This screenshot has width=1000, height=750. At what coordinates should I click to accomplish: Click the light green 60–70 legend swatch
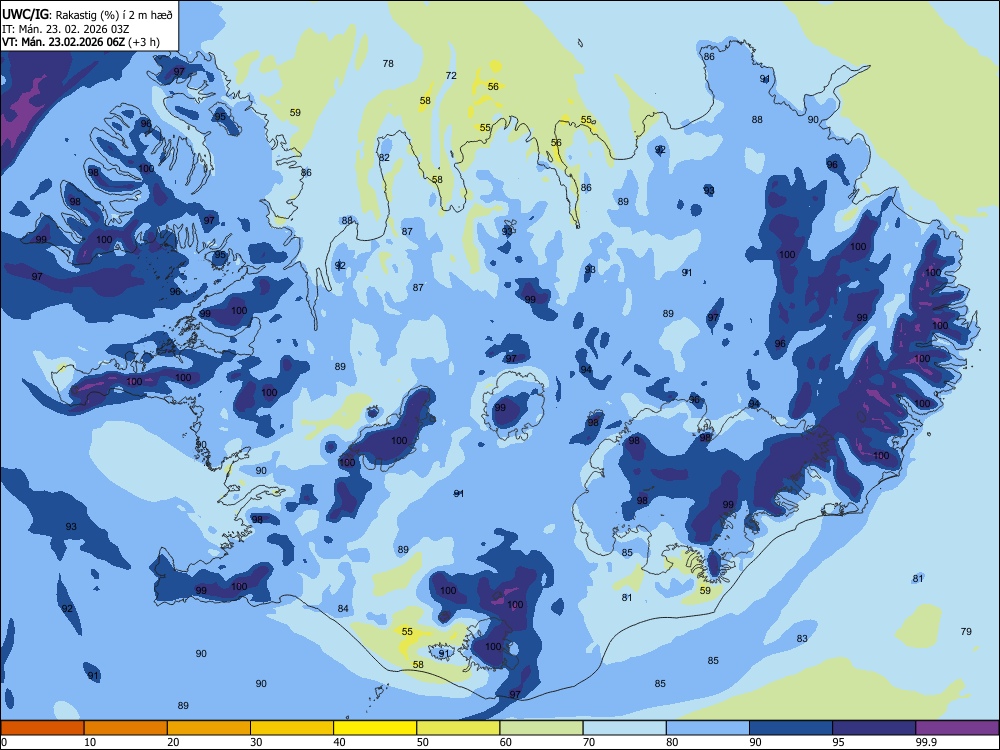coord(541,728)
